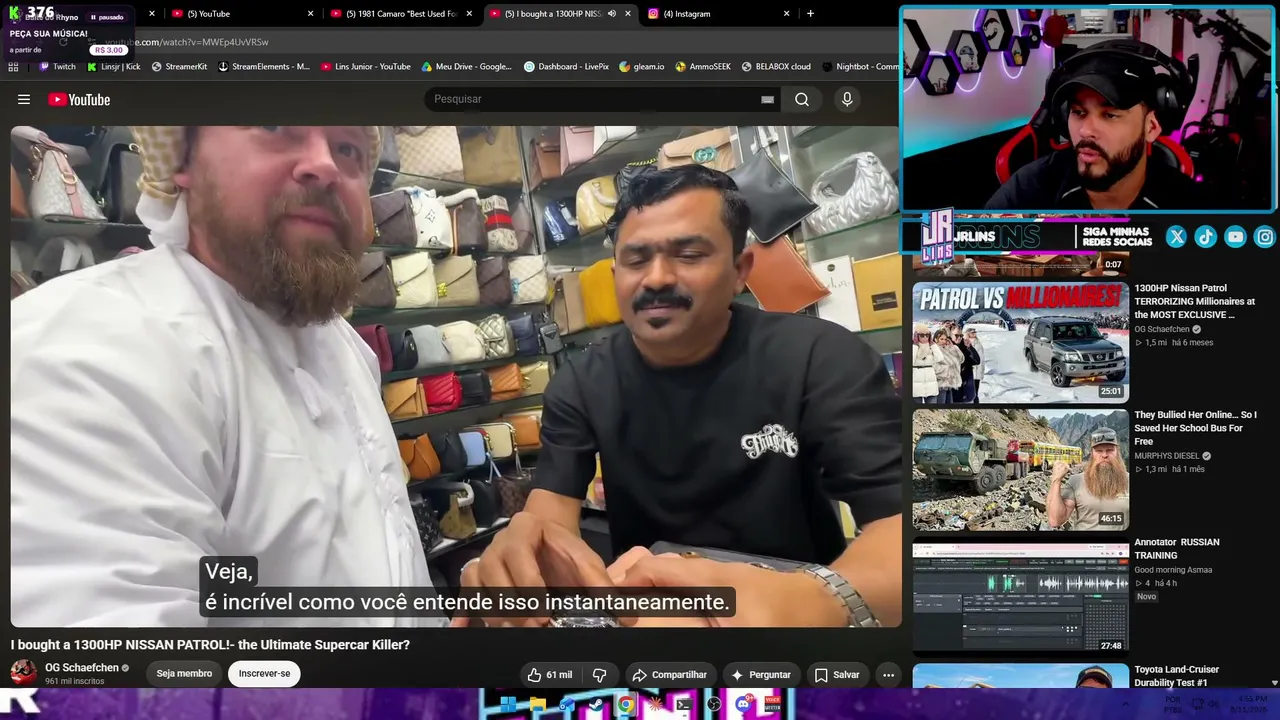The image size is (1280, 720).
Task: Switch to Chrome in the taskbar
Action: point(626,705)
